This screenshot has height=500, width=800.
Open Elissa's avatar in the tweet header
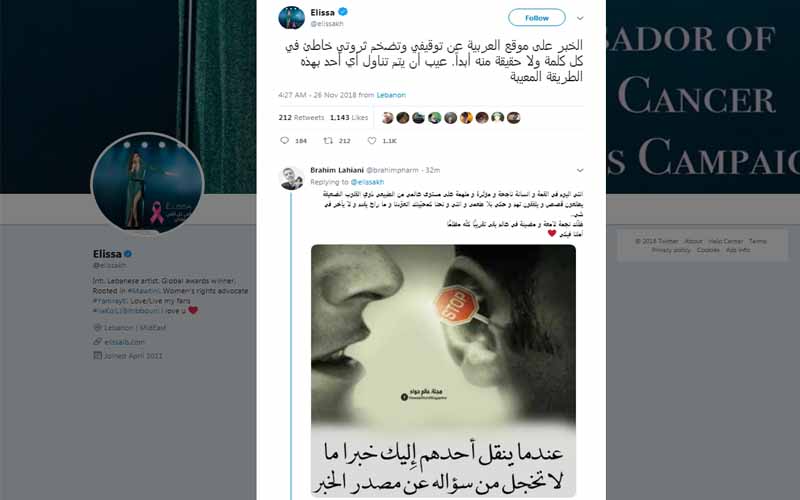291,18
